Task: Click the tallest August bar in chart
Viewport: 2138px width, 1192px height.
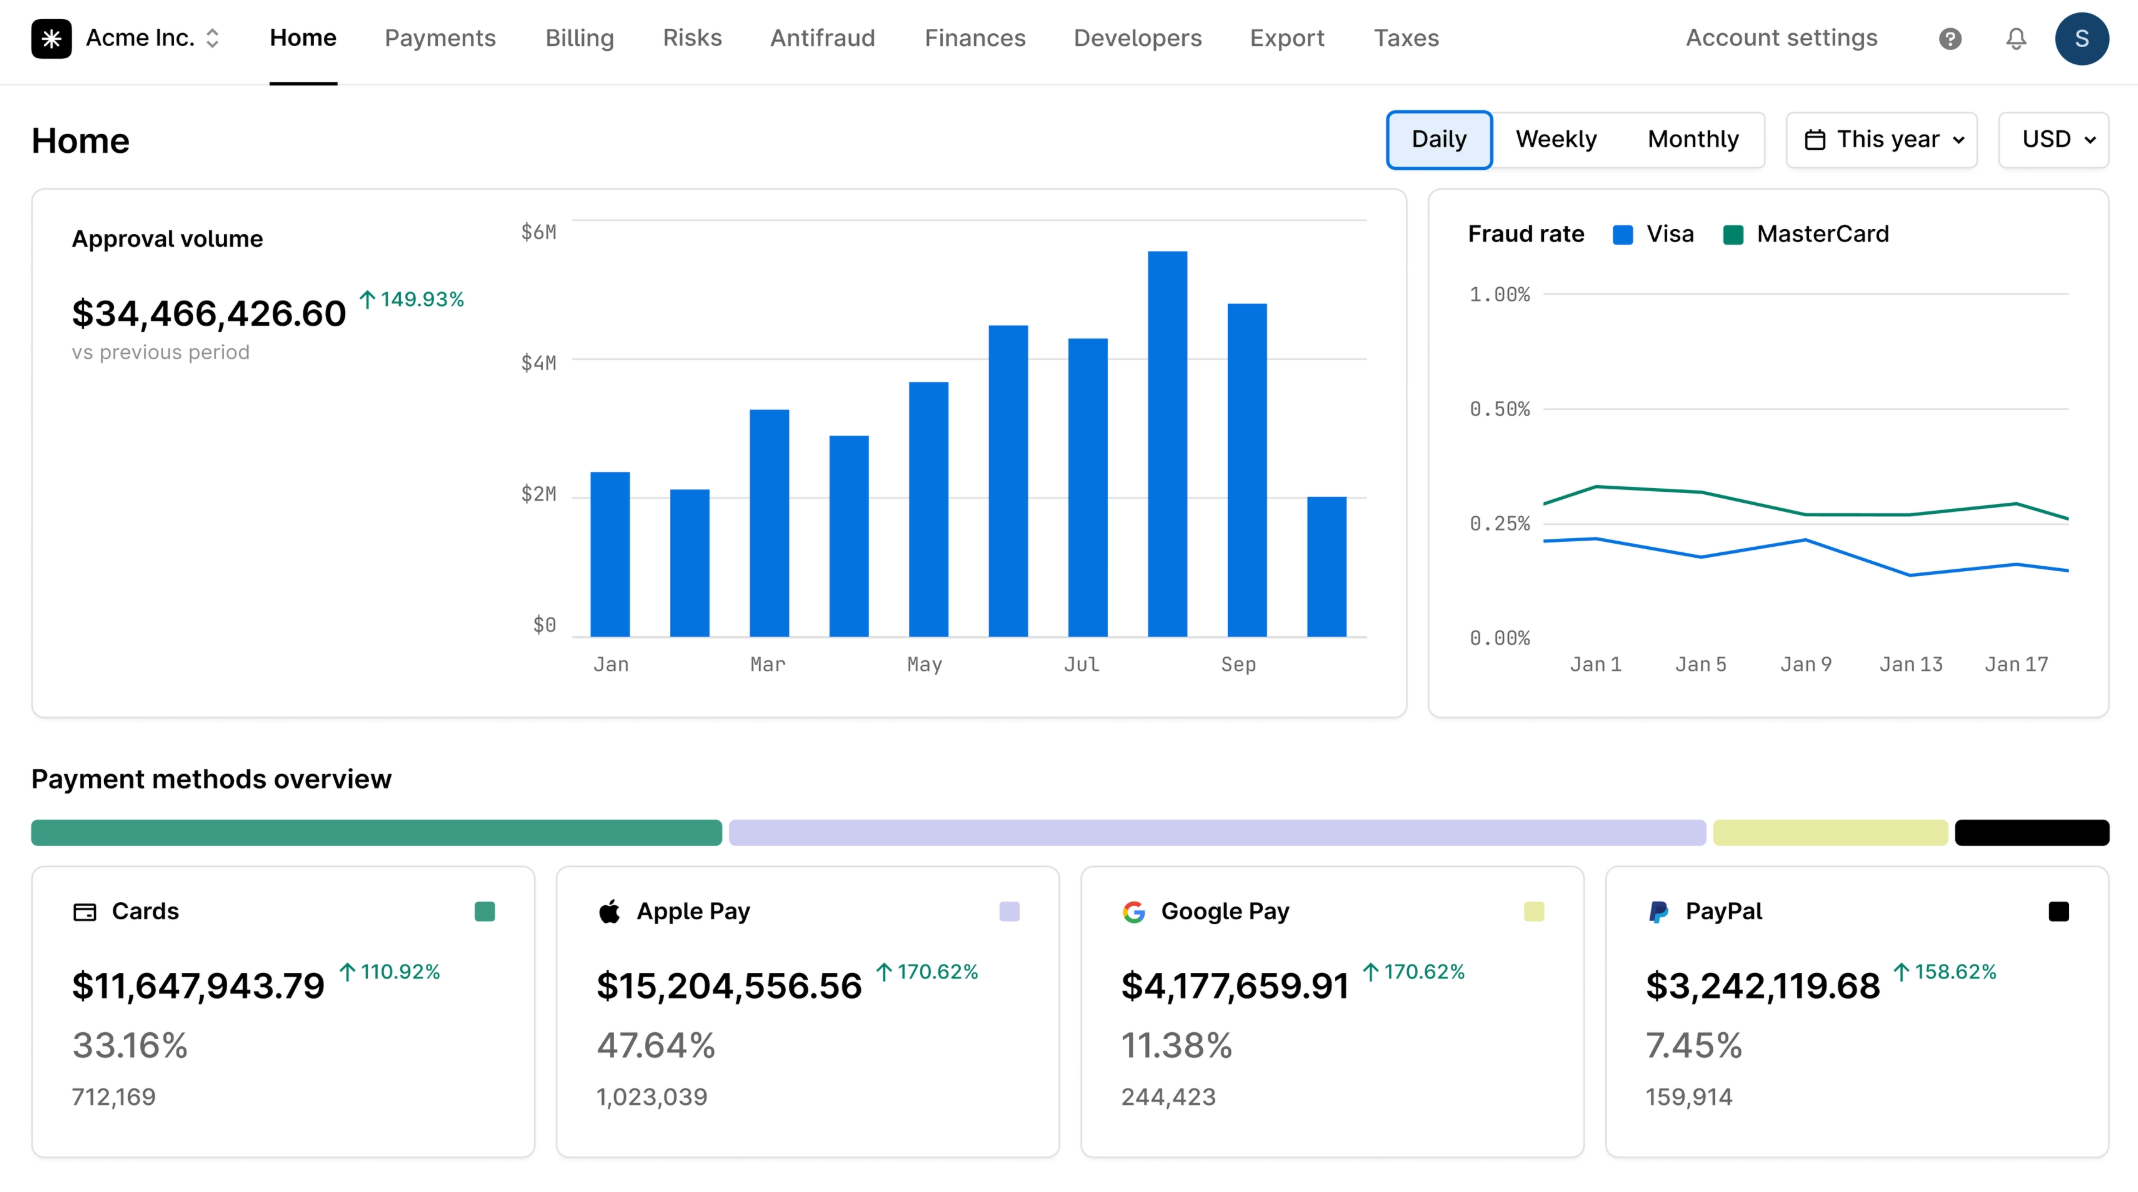Action: 1167,444
